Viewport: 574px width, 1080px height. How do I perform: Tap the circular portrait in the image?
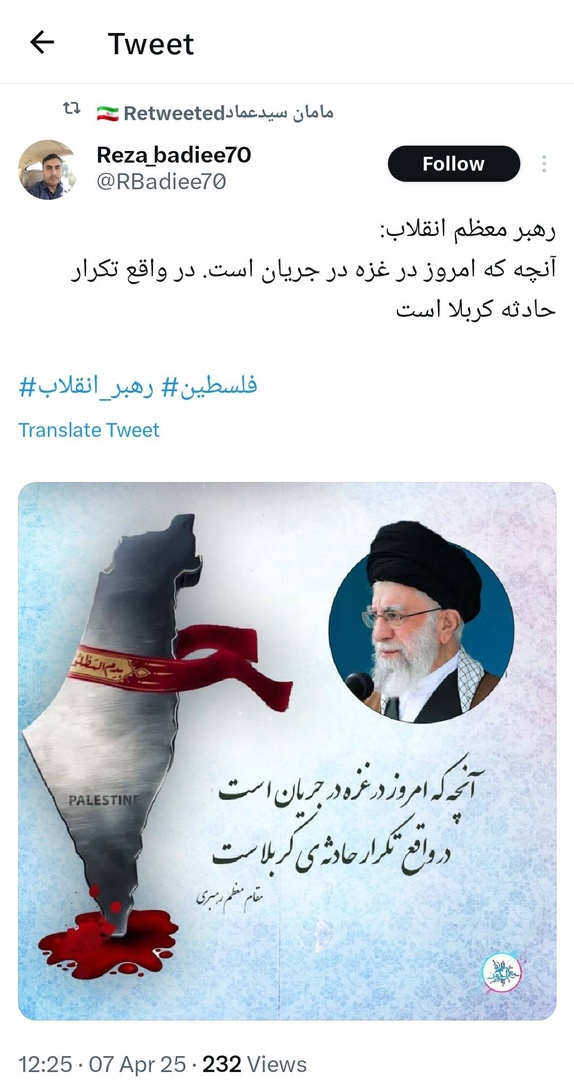421,623
